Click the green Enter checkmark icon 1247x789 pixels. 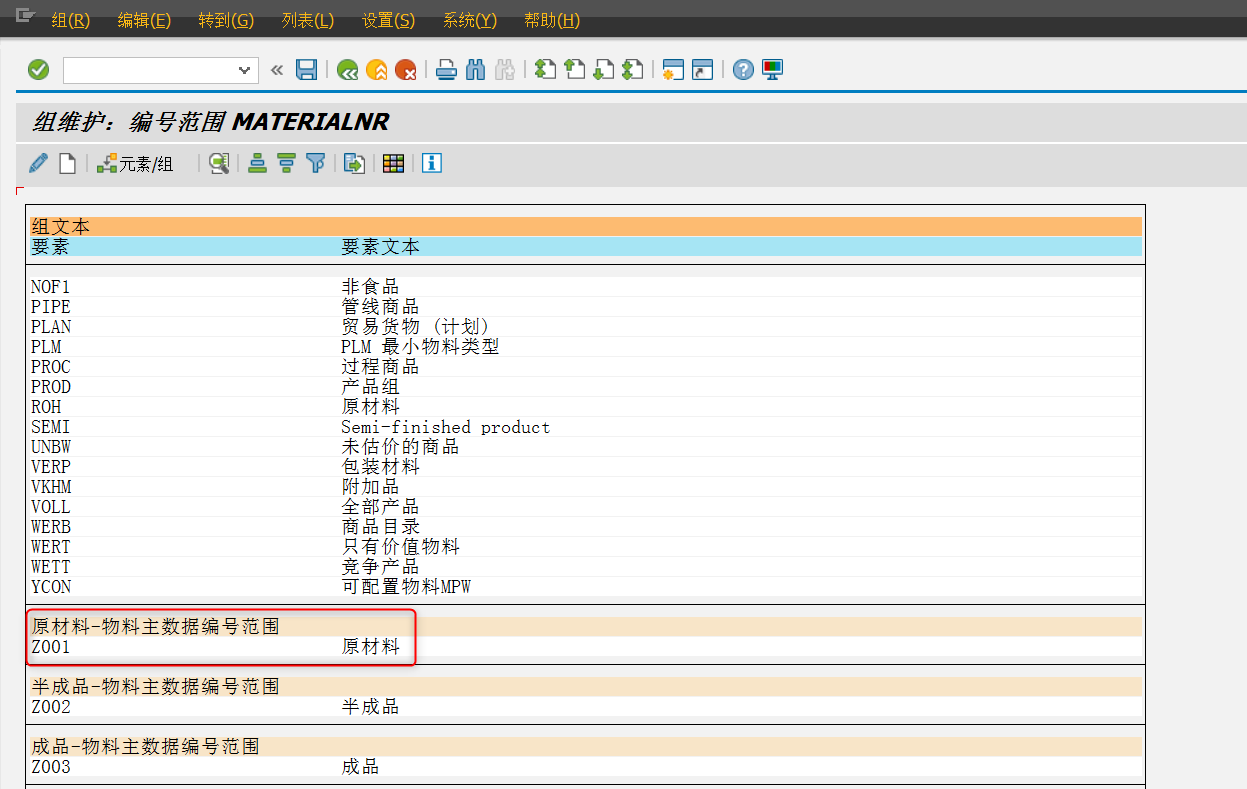[x=39, y=69]
